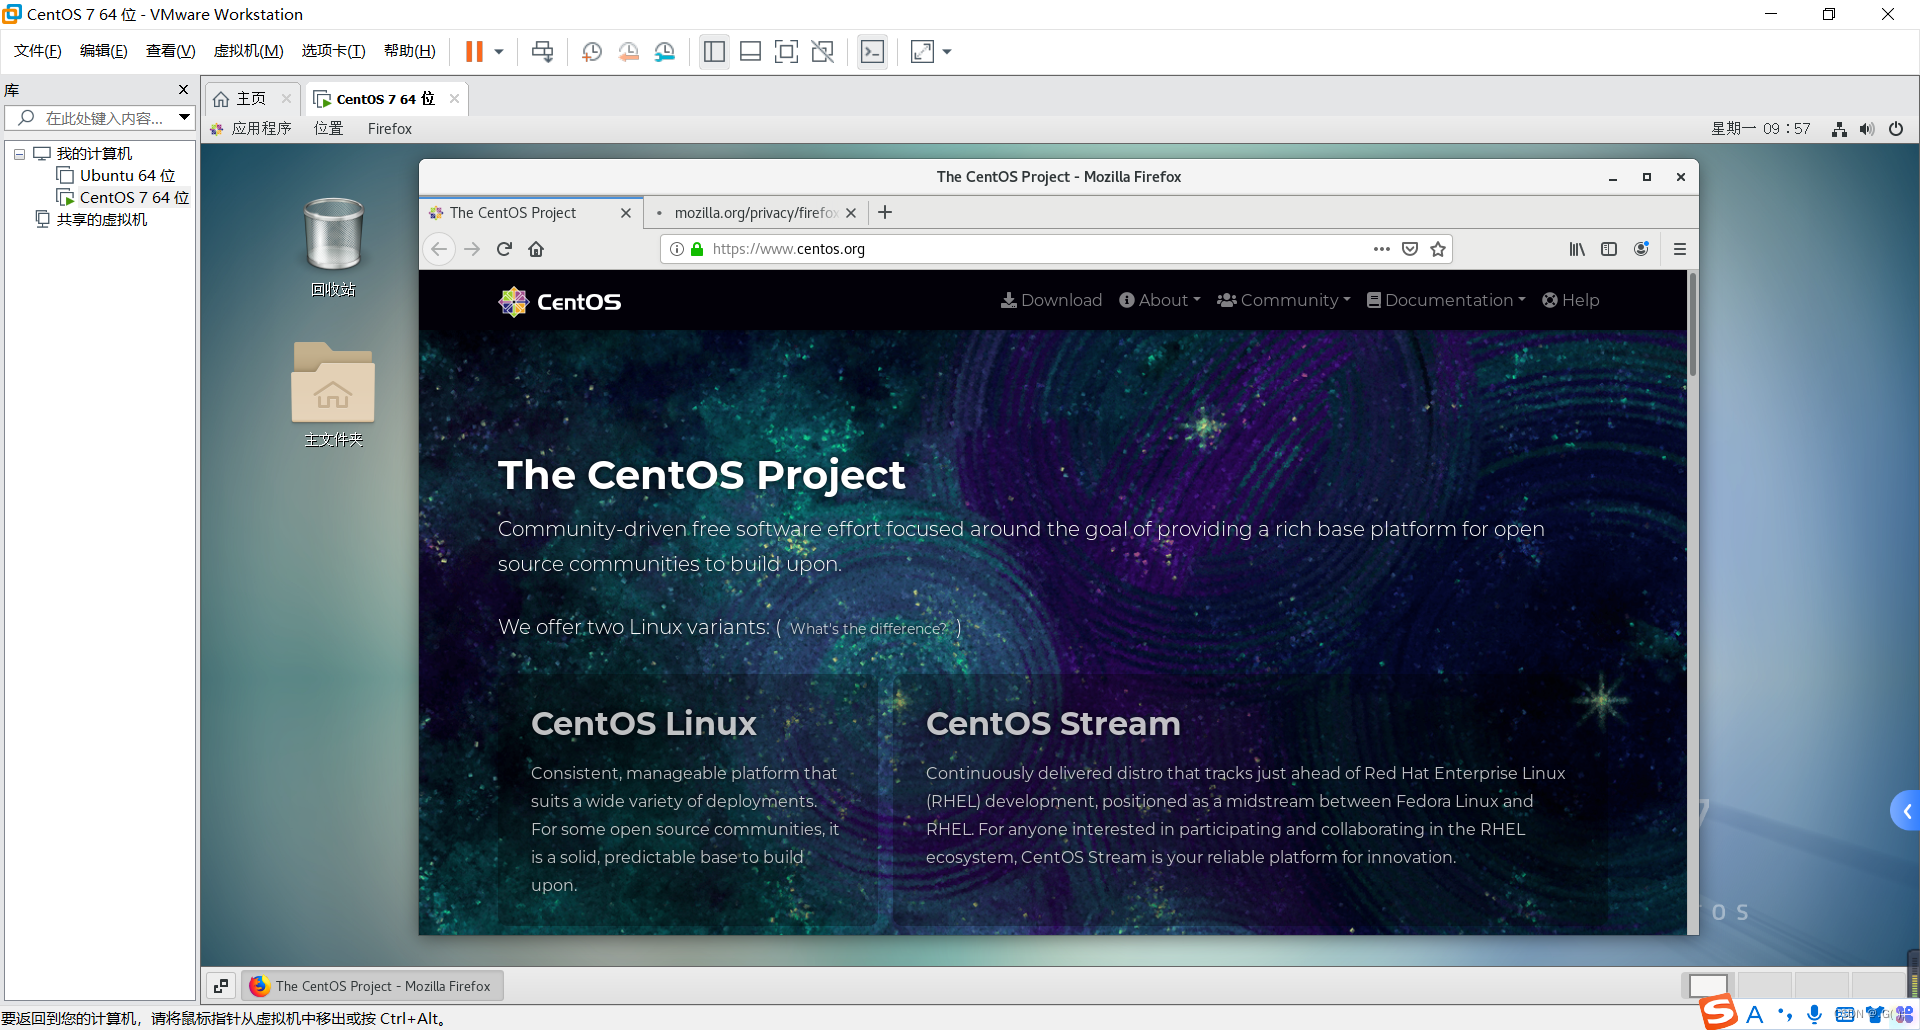This screenshot has height=1030, width=1920.
Task: Close the 库 library panel
Action: click(x=183, y=90)
